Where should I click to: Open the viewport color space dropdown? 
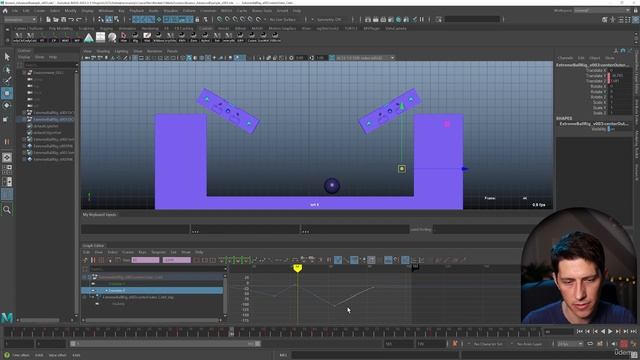[x=365, y=58]
